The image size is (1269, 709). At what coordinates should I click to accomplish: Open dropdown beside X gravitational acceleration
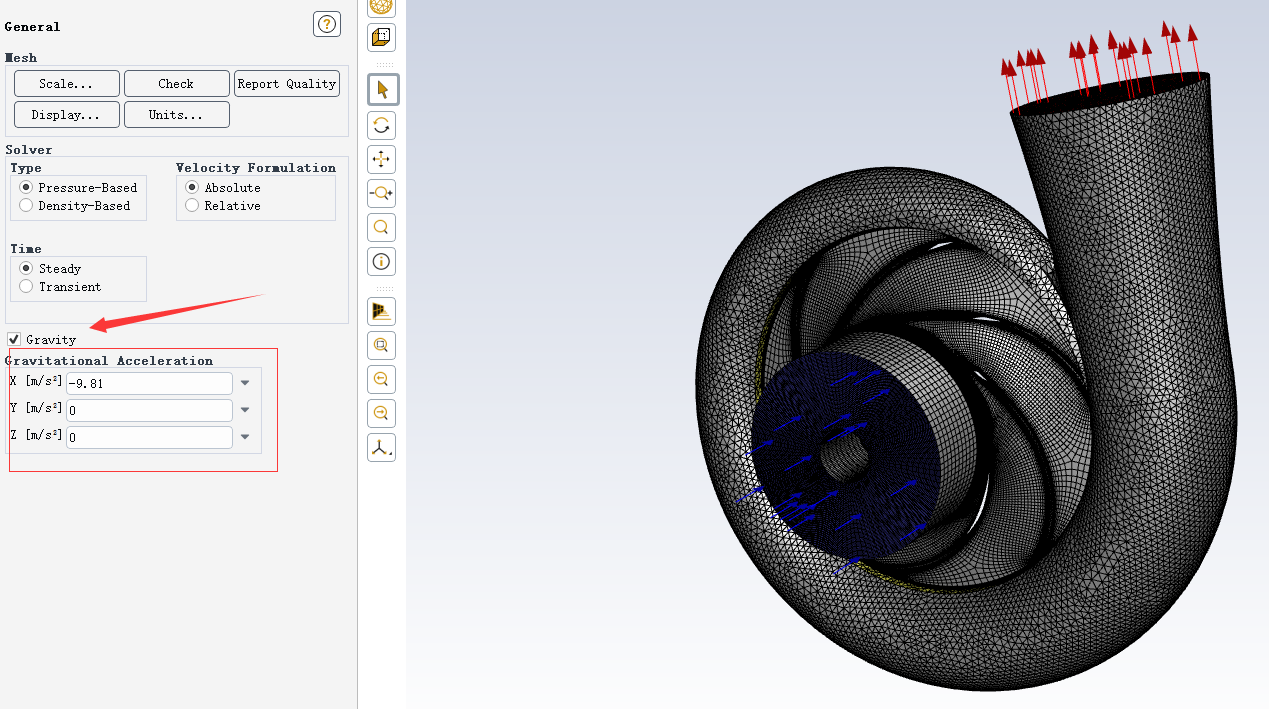[x=245, y=383]
